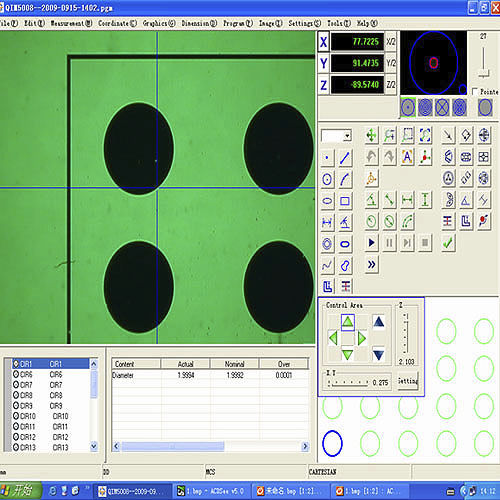Click the green down arrow in Control Area
The image size is (500, 500).
(348, 355)
